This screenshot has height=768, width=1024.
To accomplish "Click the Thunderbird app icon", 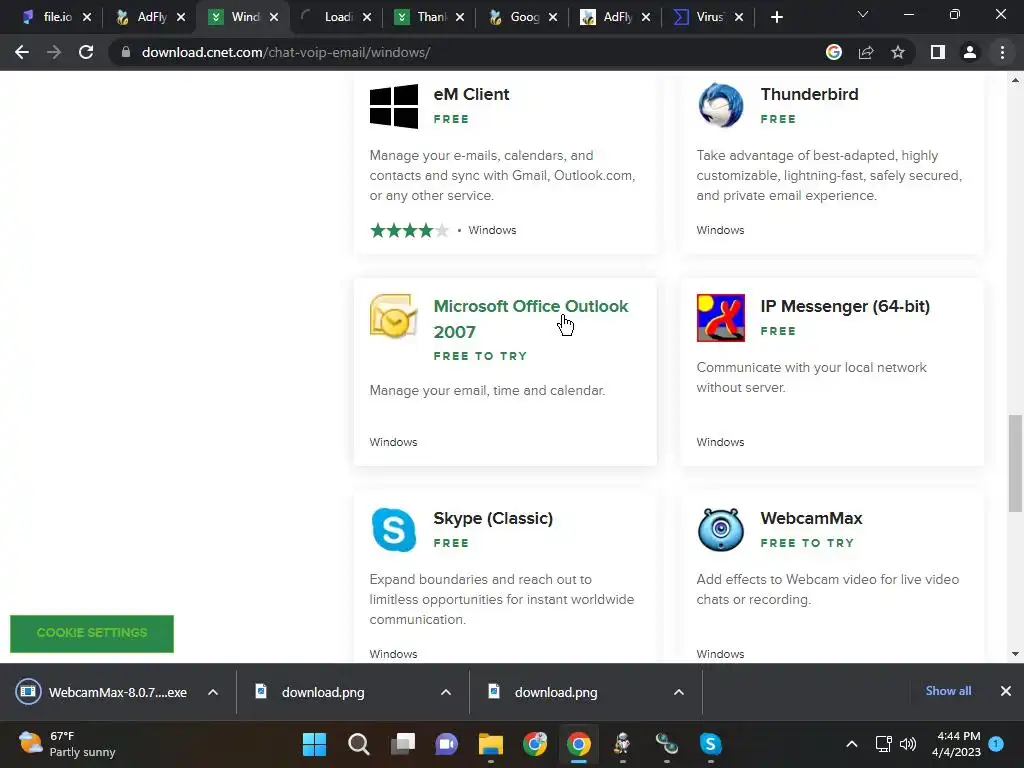I will [720, 105].
